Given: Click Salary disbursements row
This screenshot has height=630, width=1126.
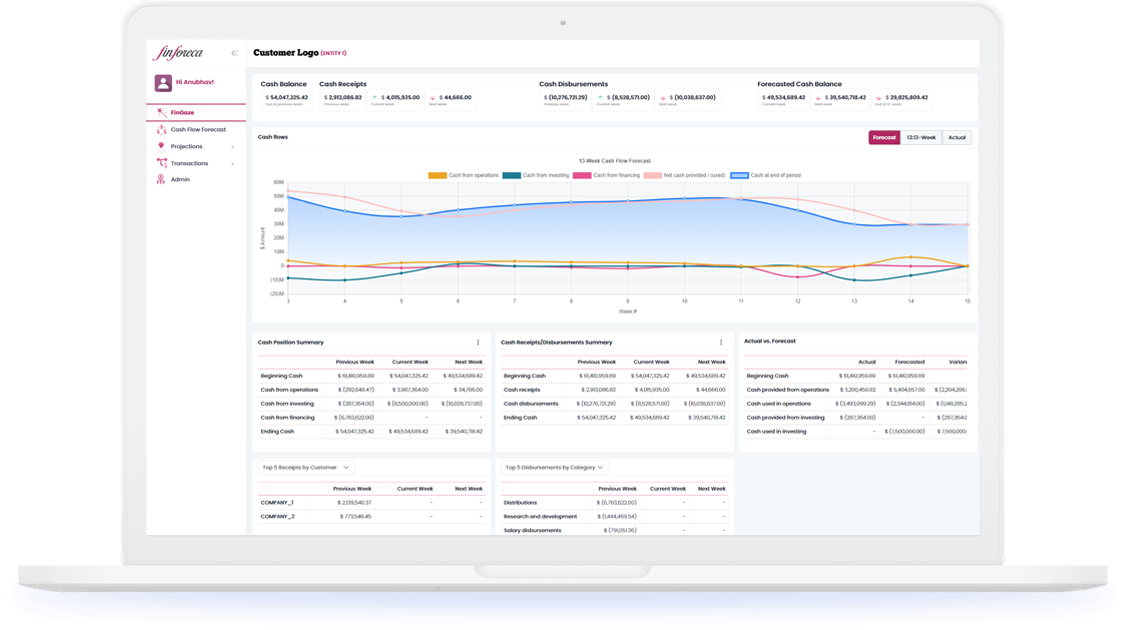Looking at the screenshot, I should point(615,530).
